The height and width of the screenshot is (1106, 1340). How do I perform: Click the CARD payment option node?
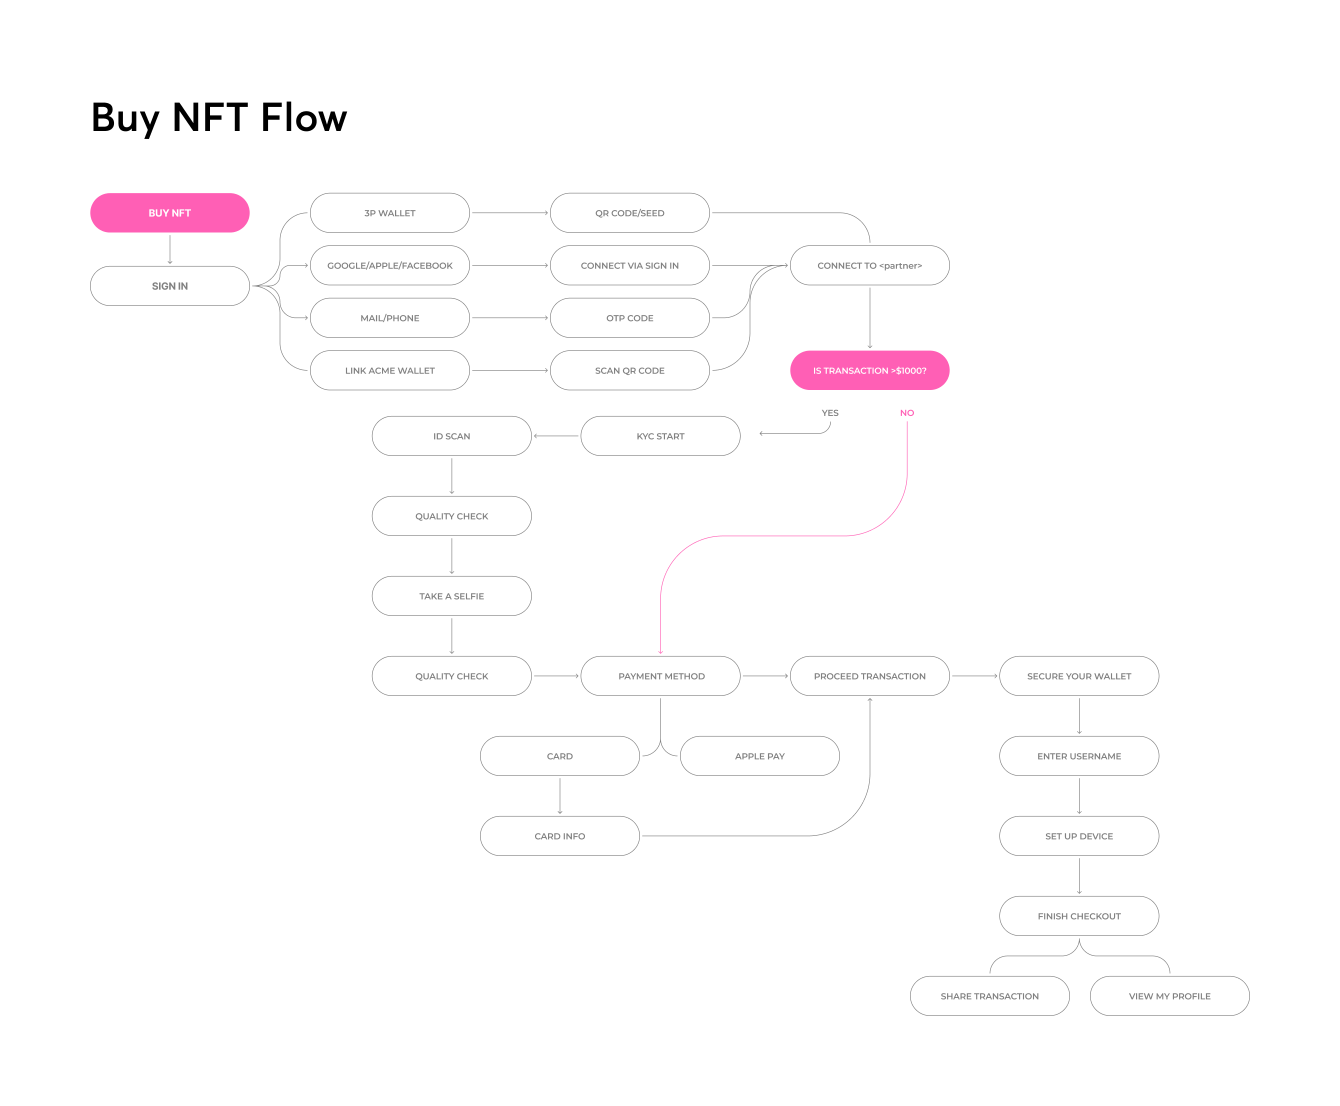pos(560,756)
